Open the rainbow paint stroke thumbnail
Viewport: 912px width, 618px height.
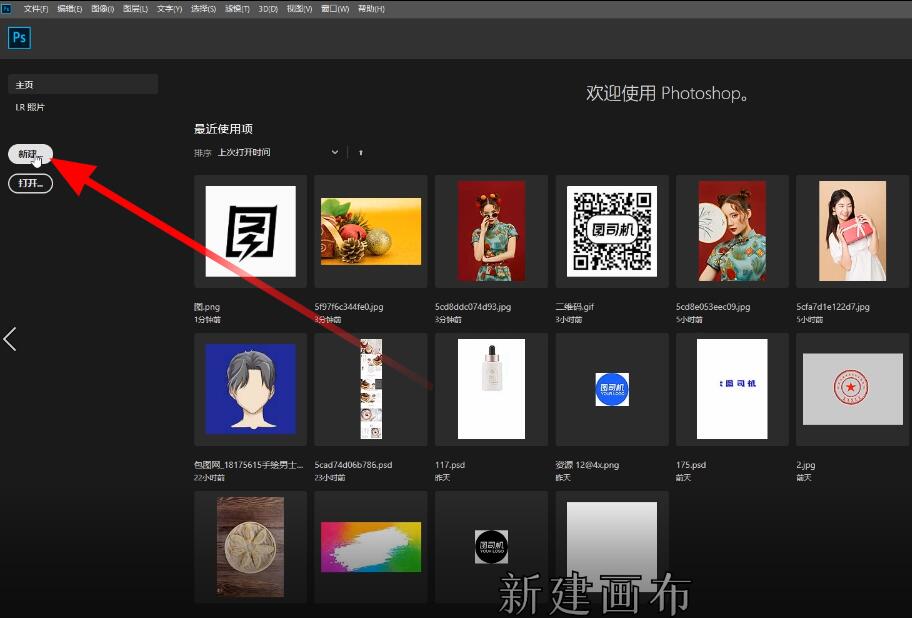pyautogui.click(x=370, y=546)
